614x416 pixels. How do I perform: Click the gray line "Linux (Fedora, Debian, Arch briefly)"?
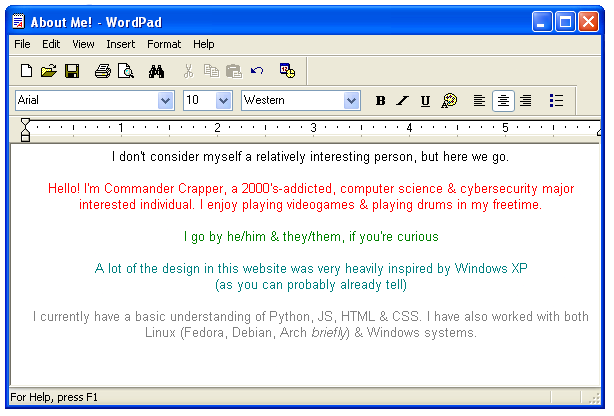tap(311, 333)
